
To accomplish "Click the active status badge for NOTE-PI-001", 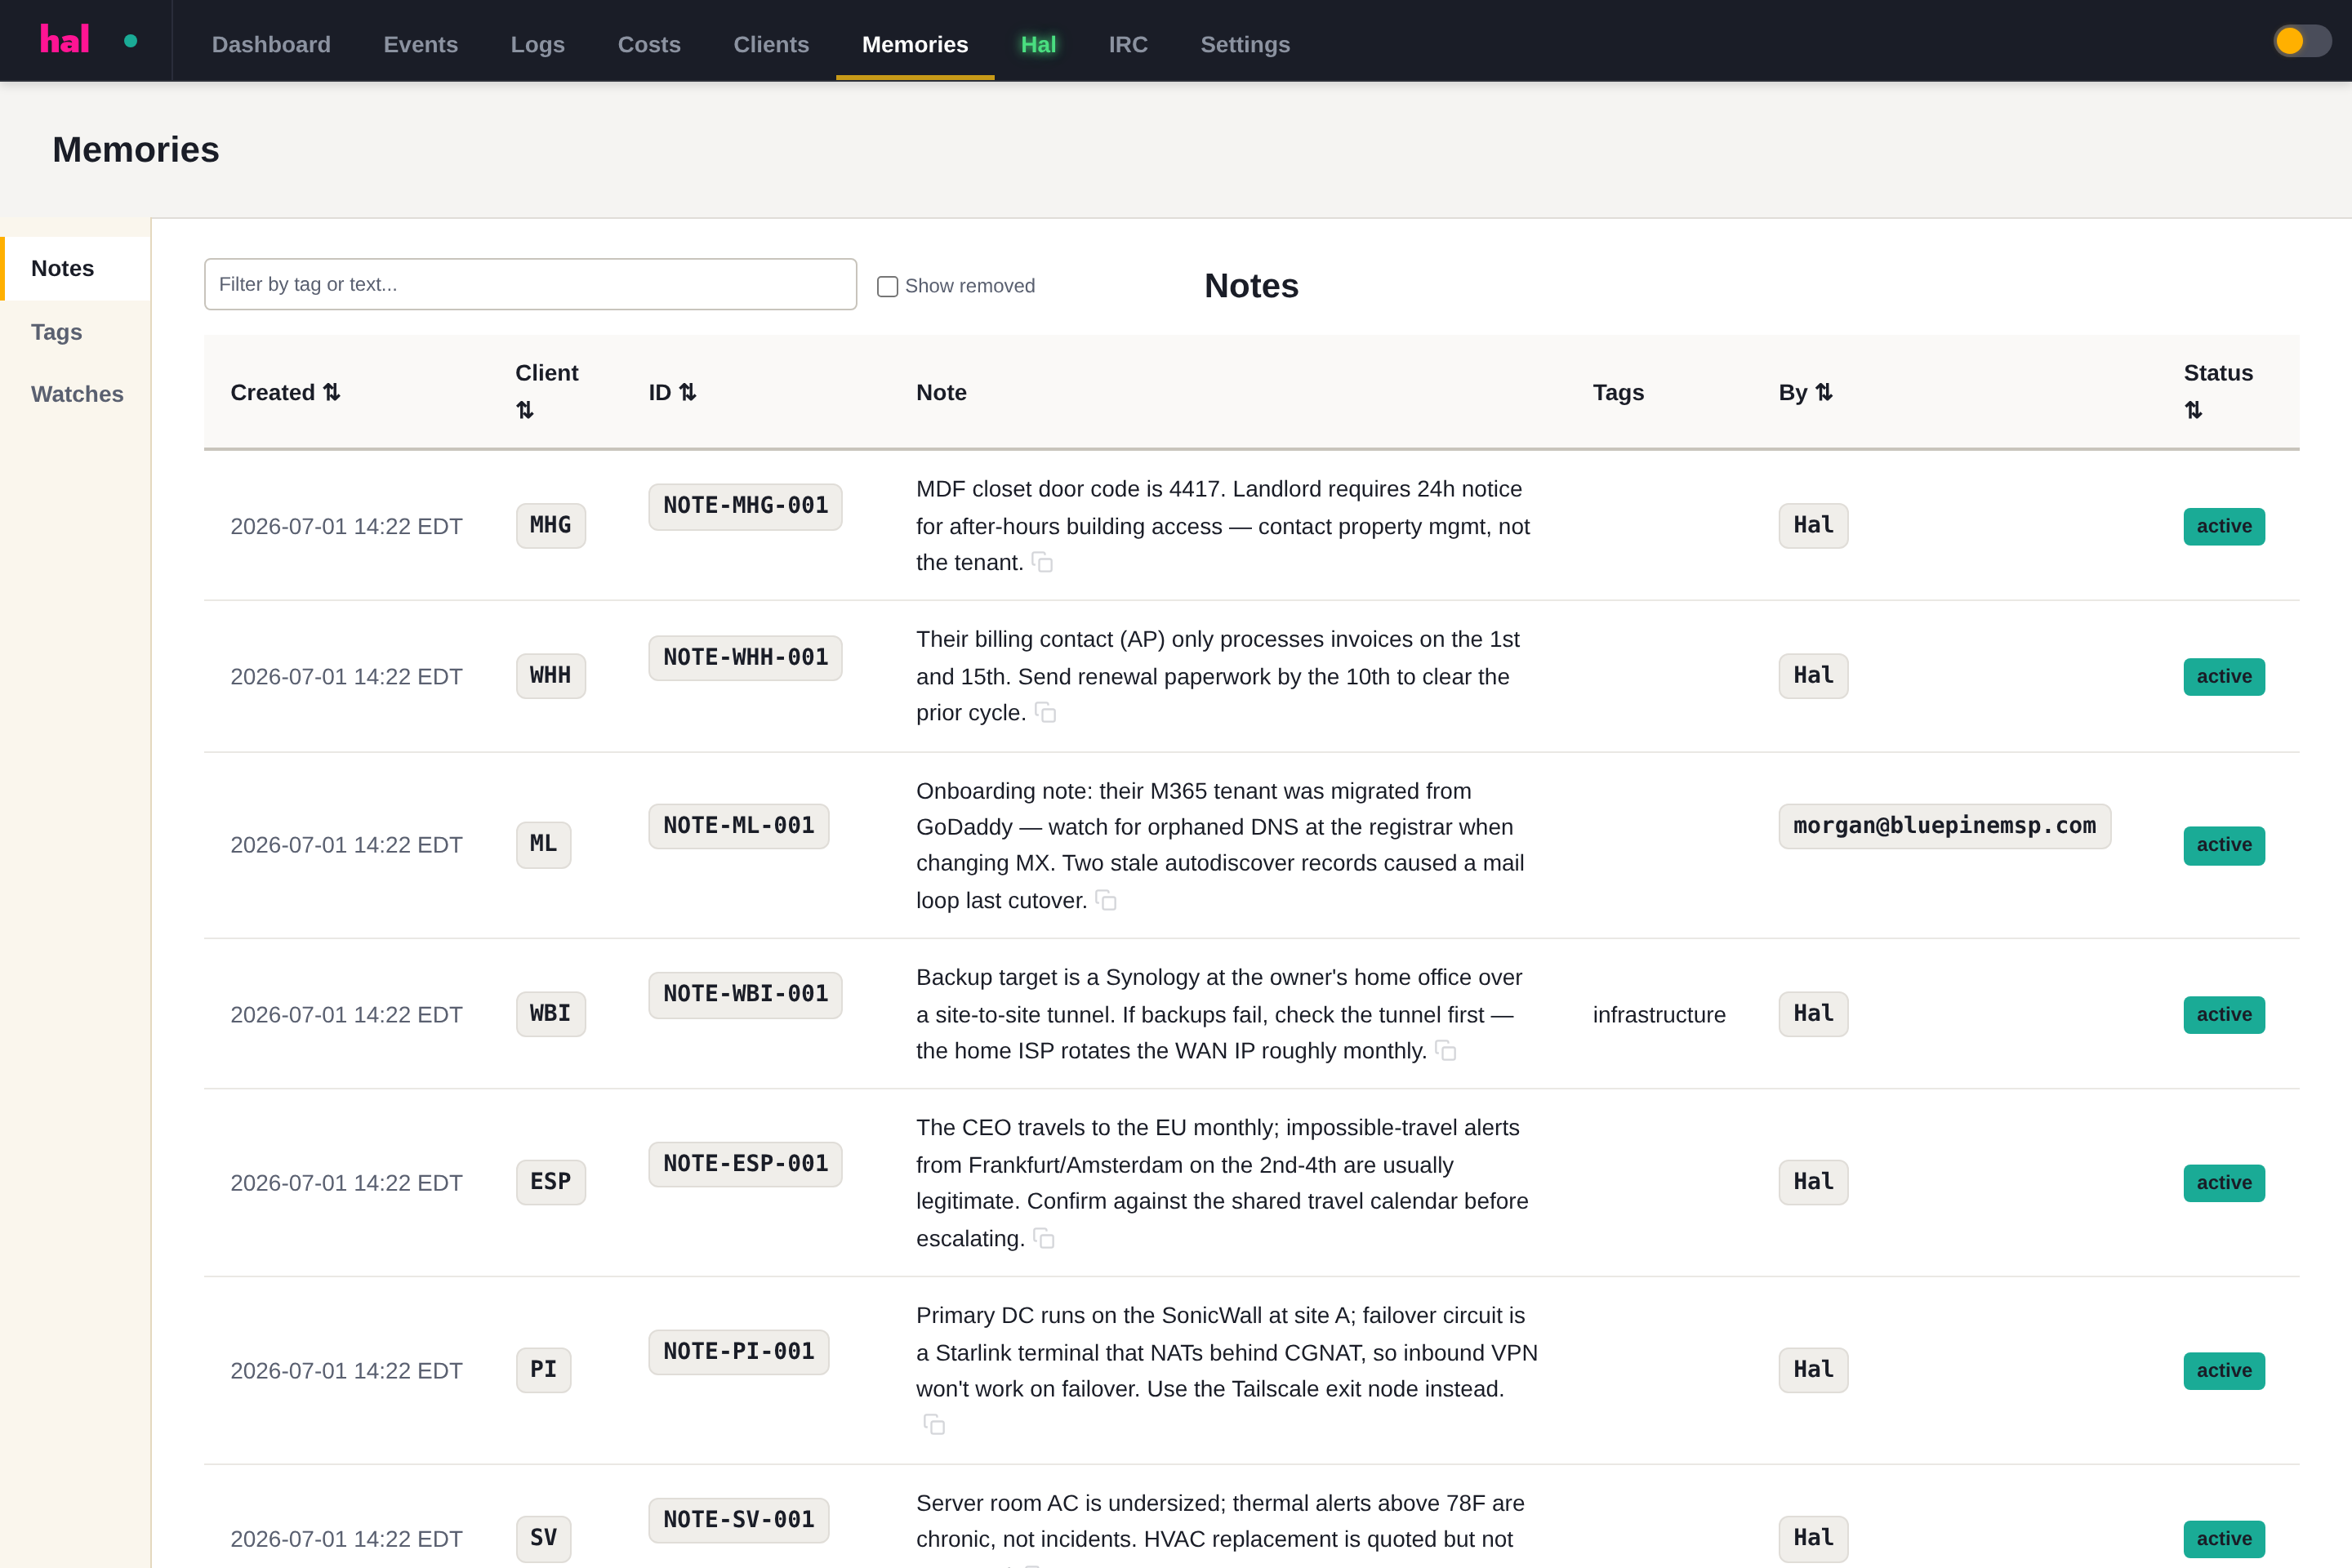I will pos(2223,1370).
